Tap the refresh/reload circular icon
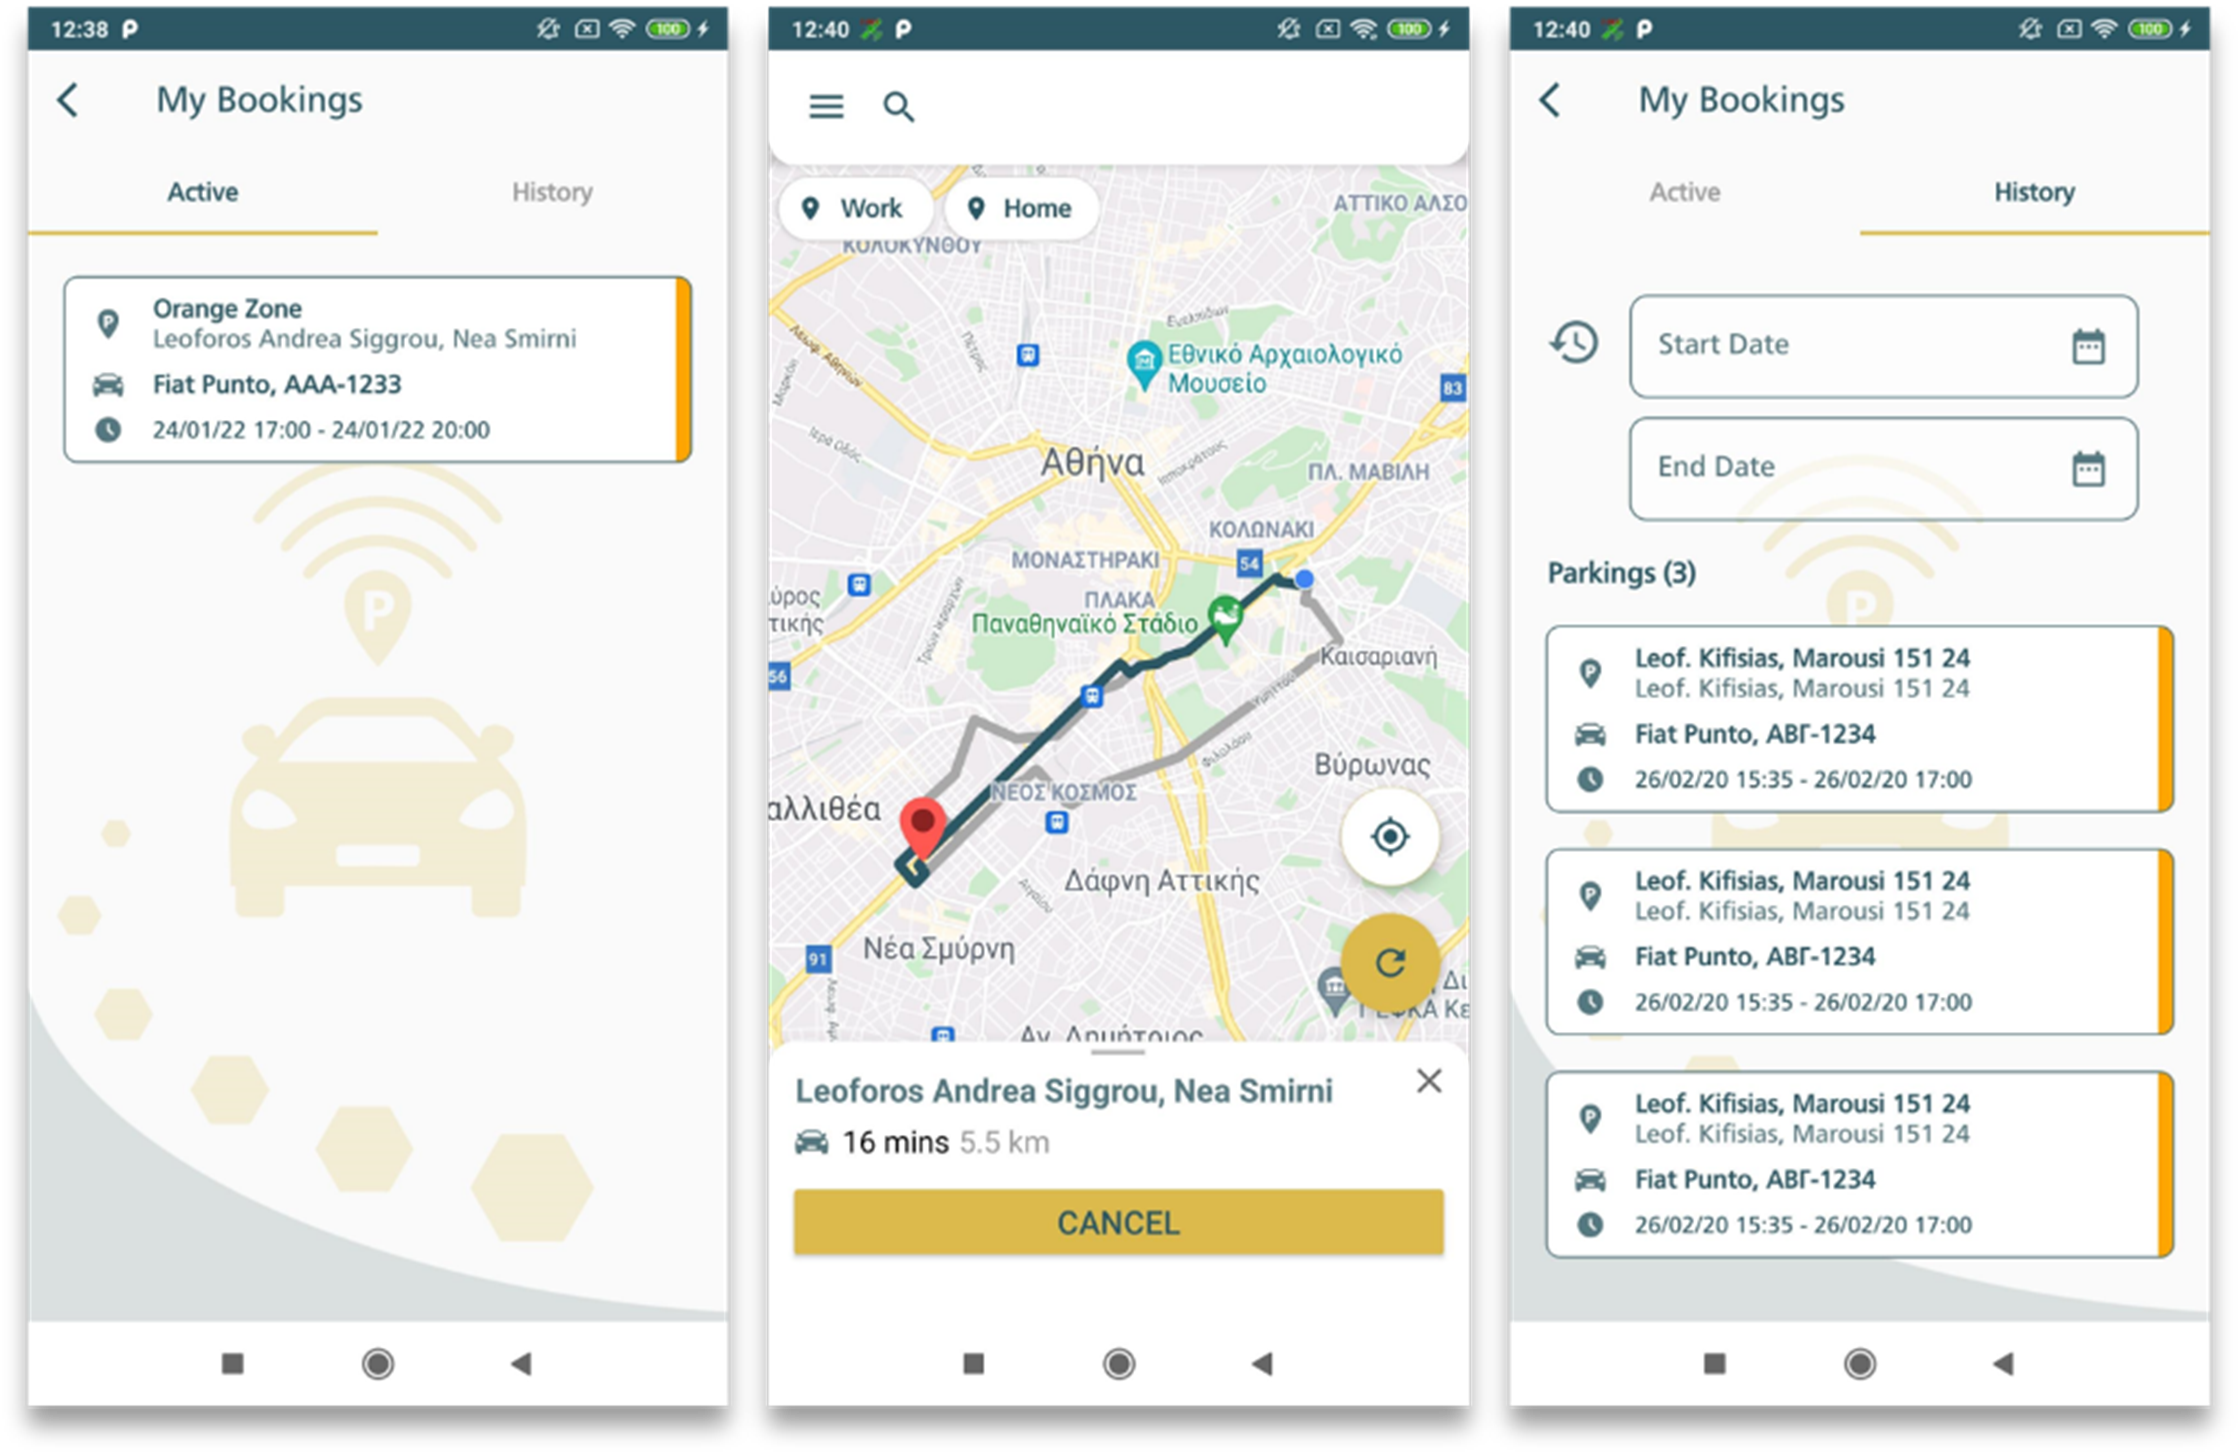 coord(1390,966)
